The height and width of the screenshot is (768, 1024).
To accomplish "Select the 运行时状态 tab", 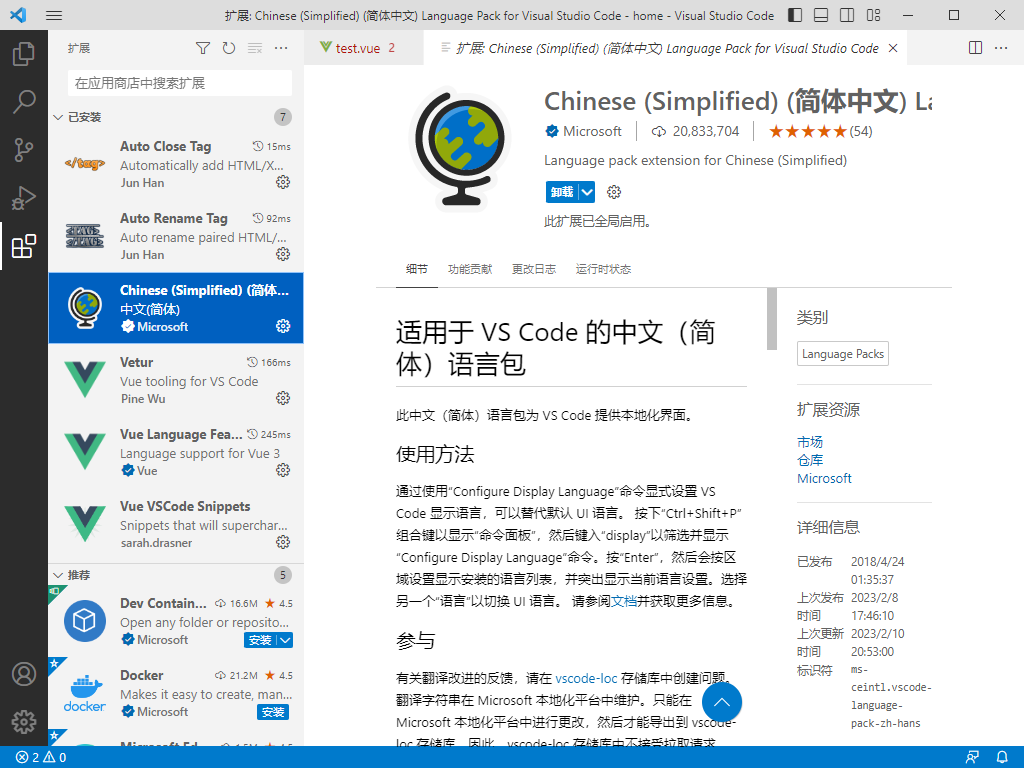I will coord(603,269).
